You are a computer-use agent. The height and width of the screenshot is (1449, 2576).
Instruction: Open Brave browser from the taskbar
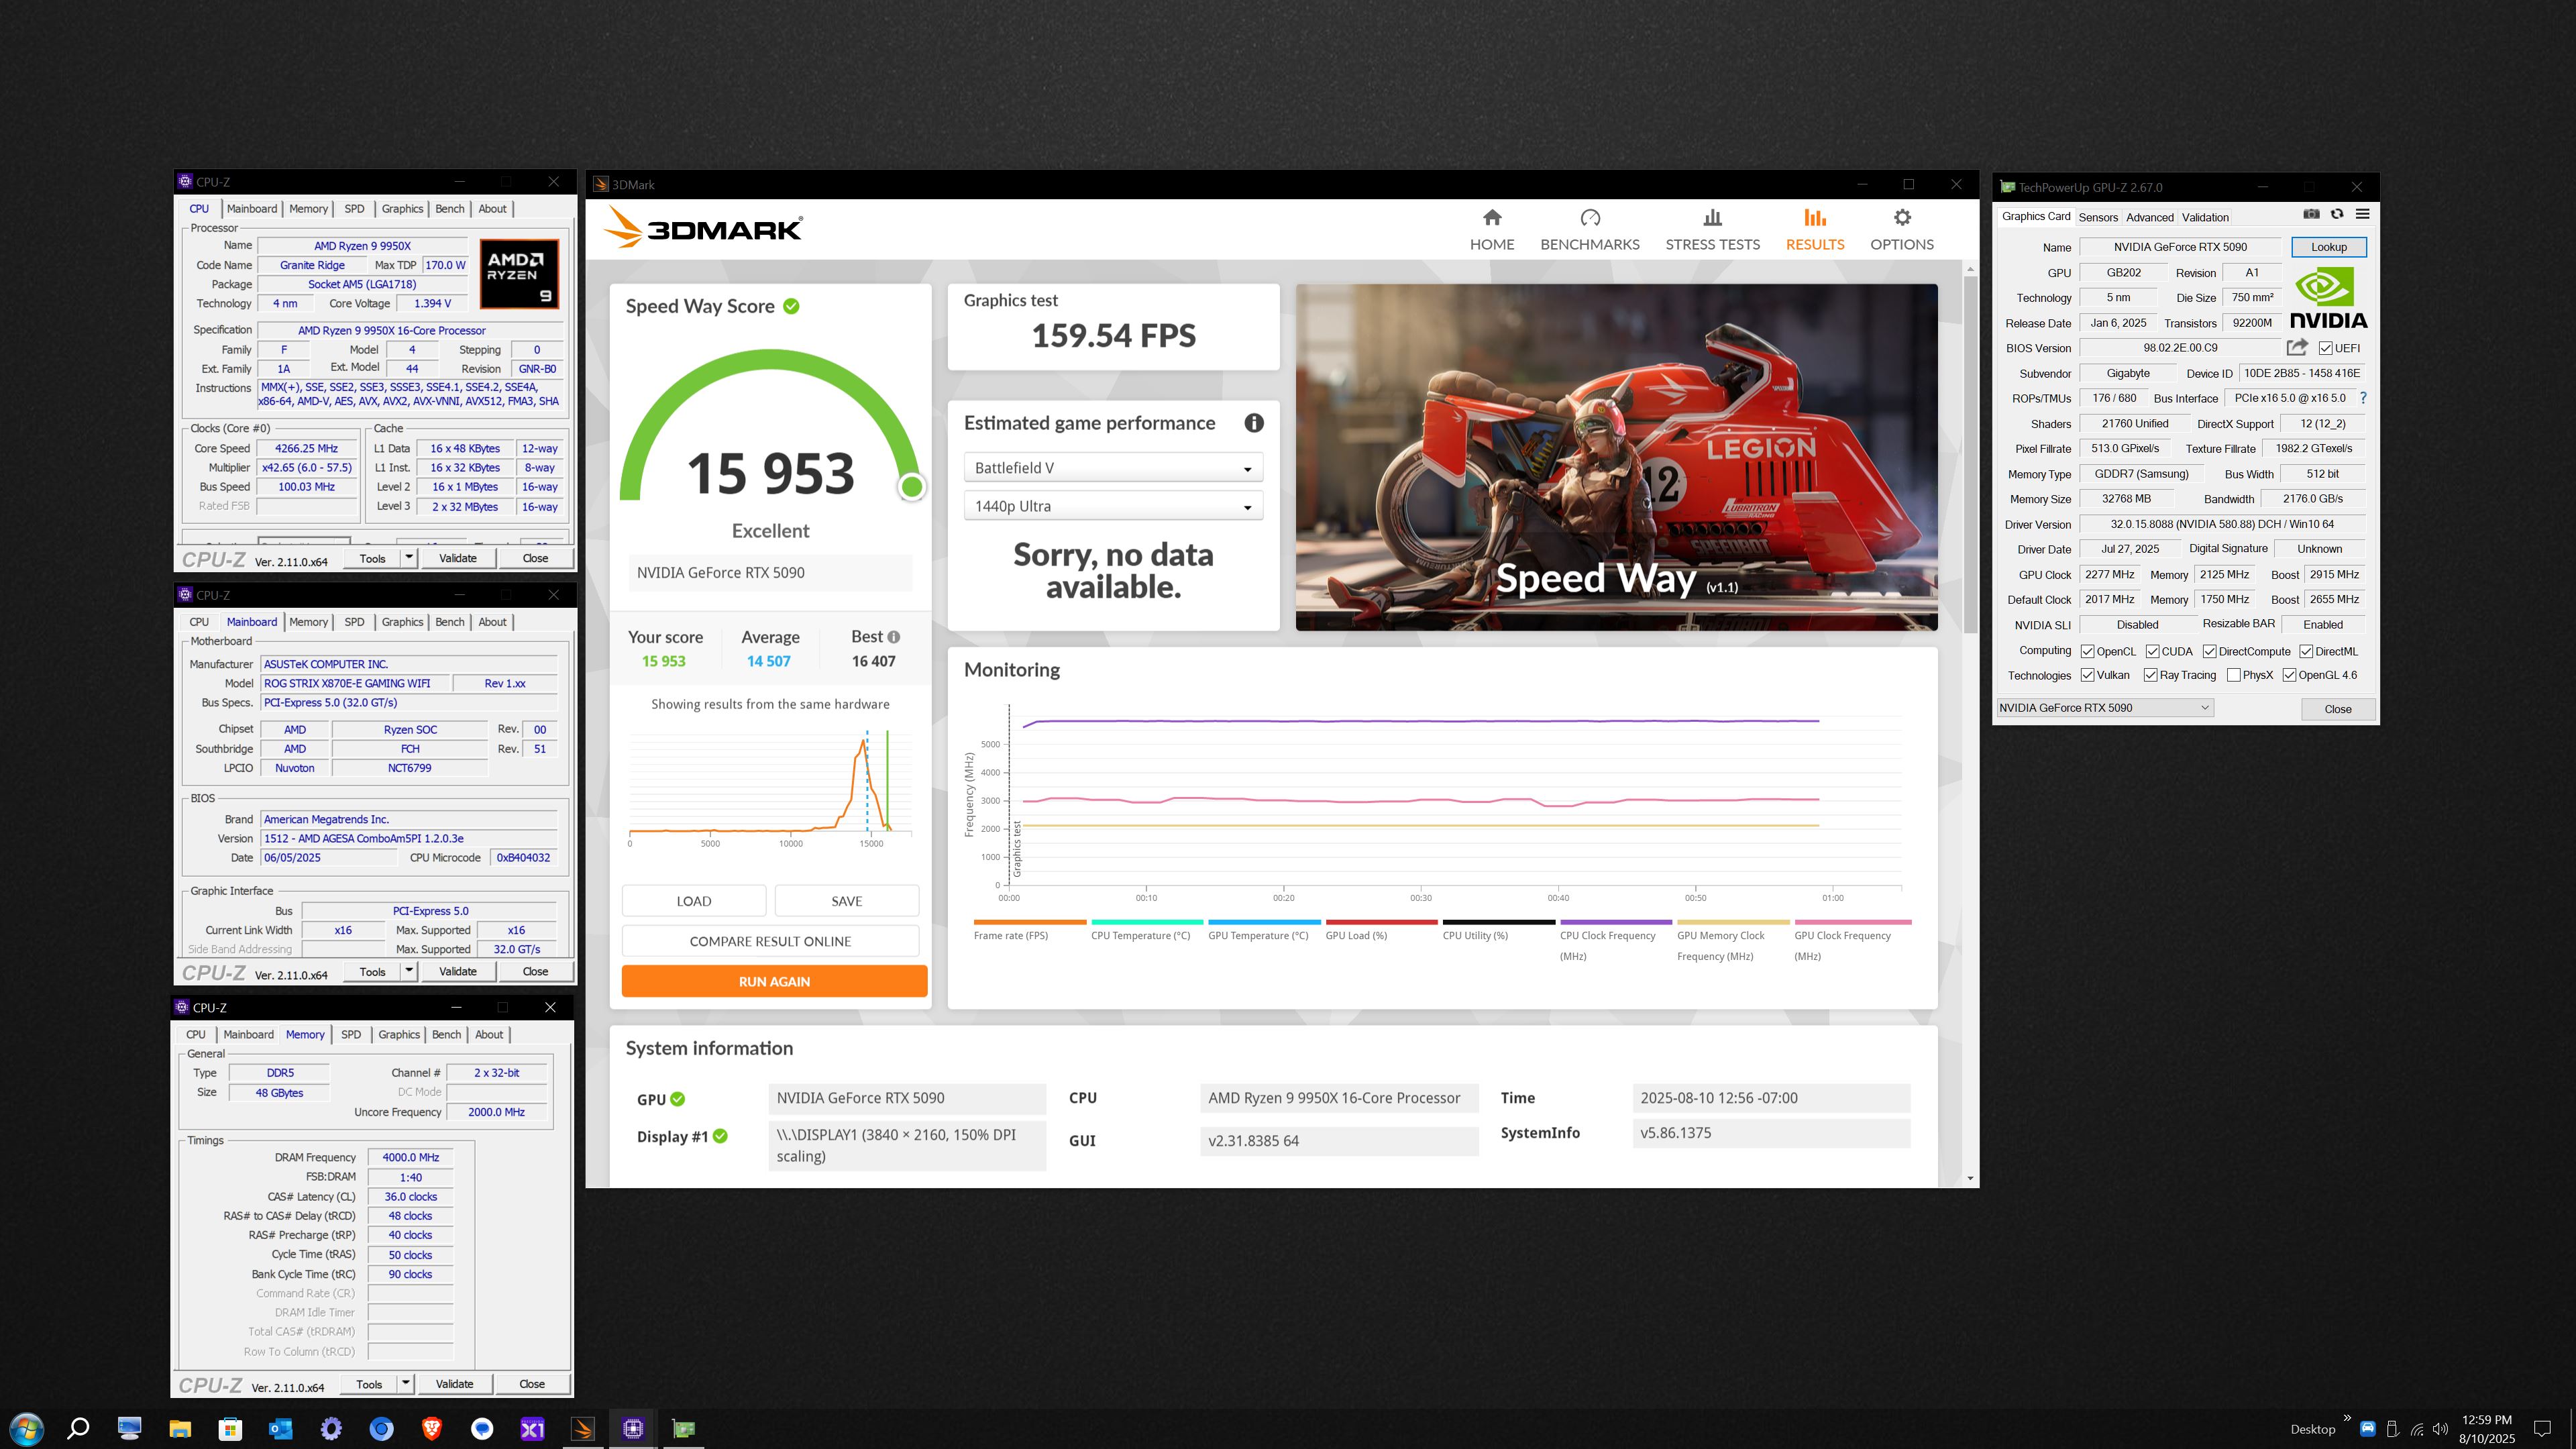point(432,1428)
